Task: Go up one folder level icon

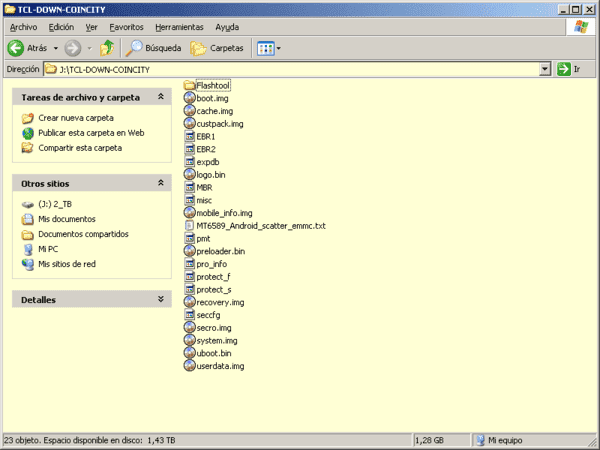Action: [x=107, y=48]
